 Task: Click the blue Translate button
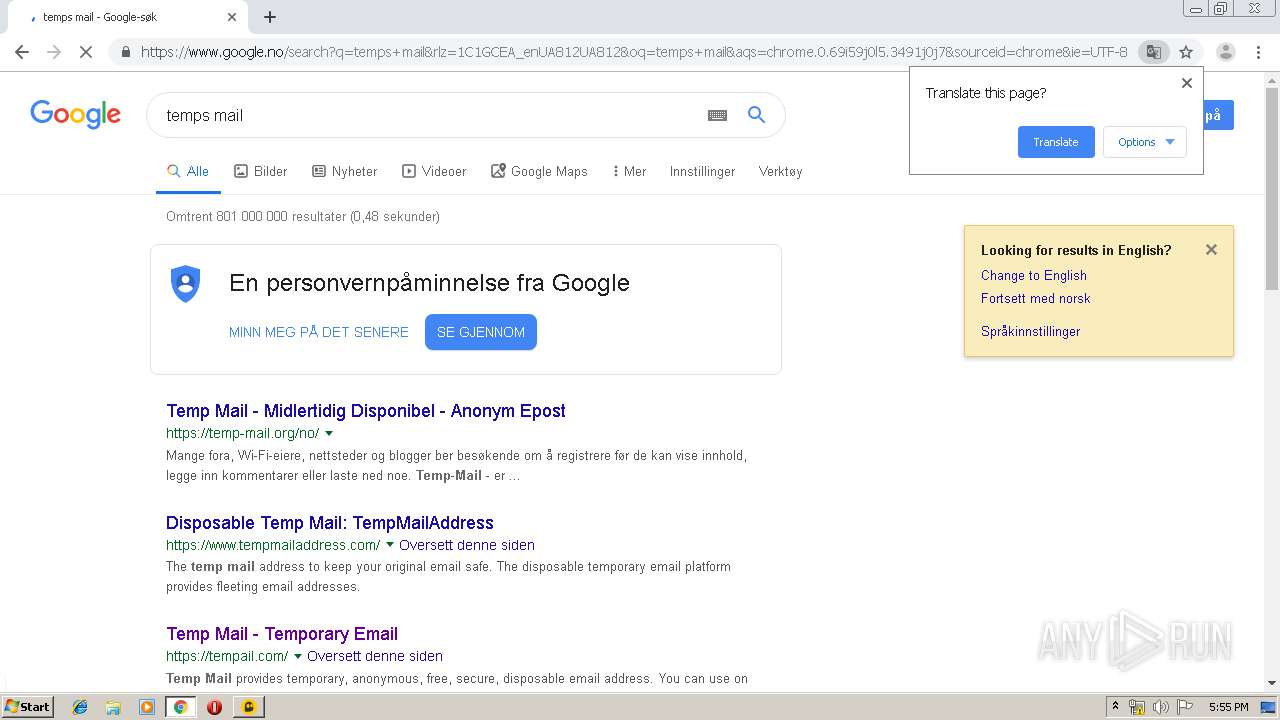click(1056, 142)
